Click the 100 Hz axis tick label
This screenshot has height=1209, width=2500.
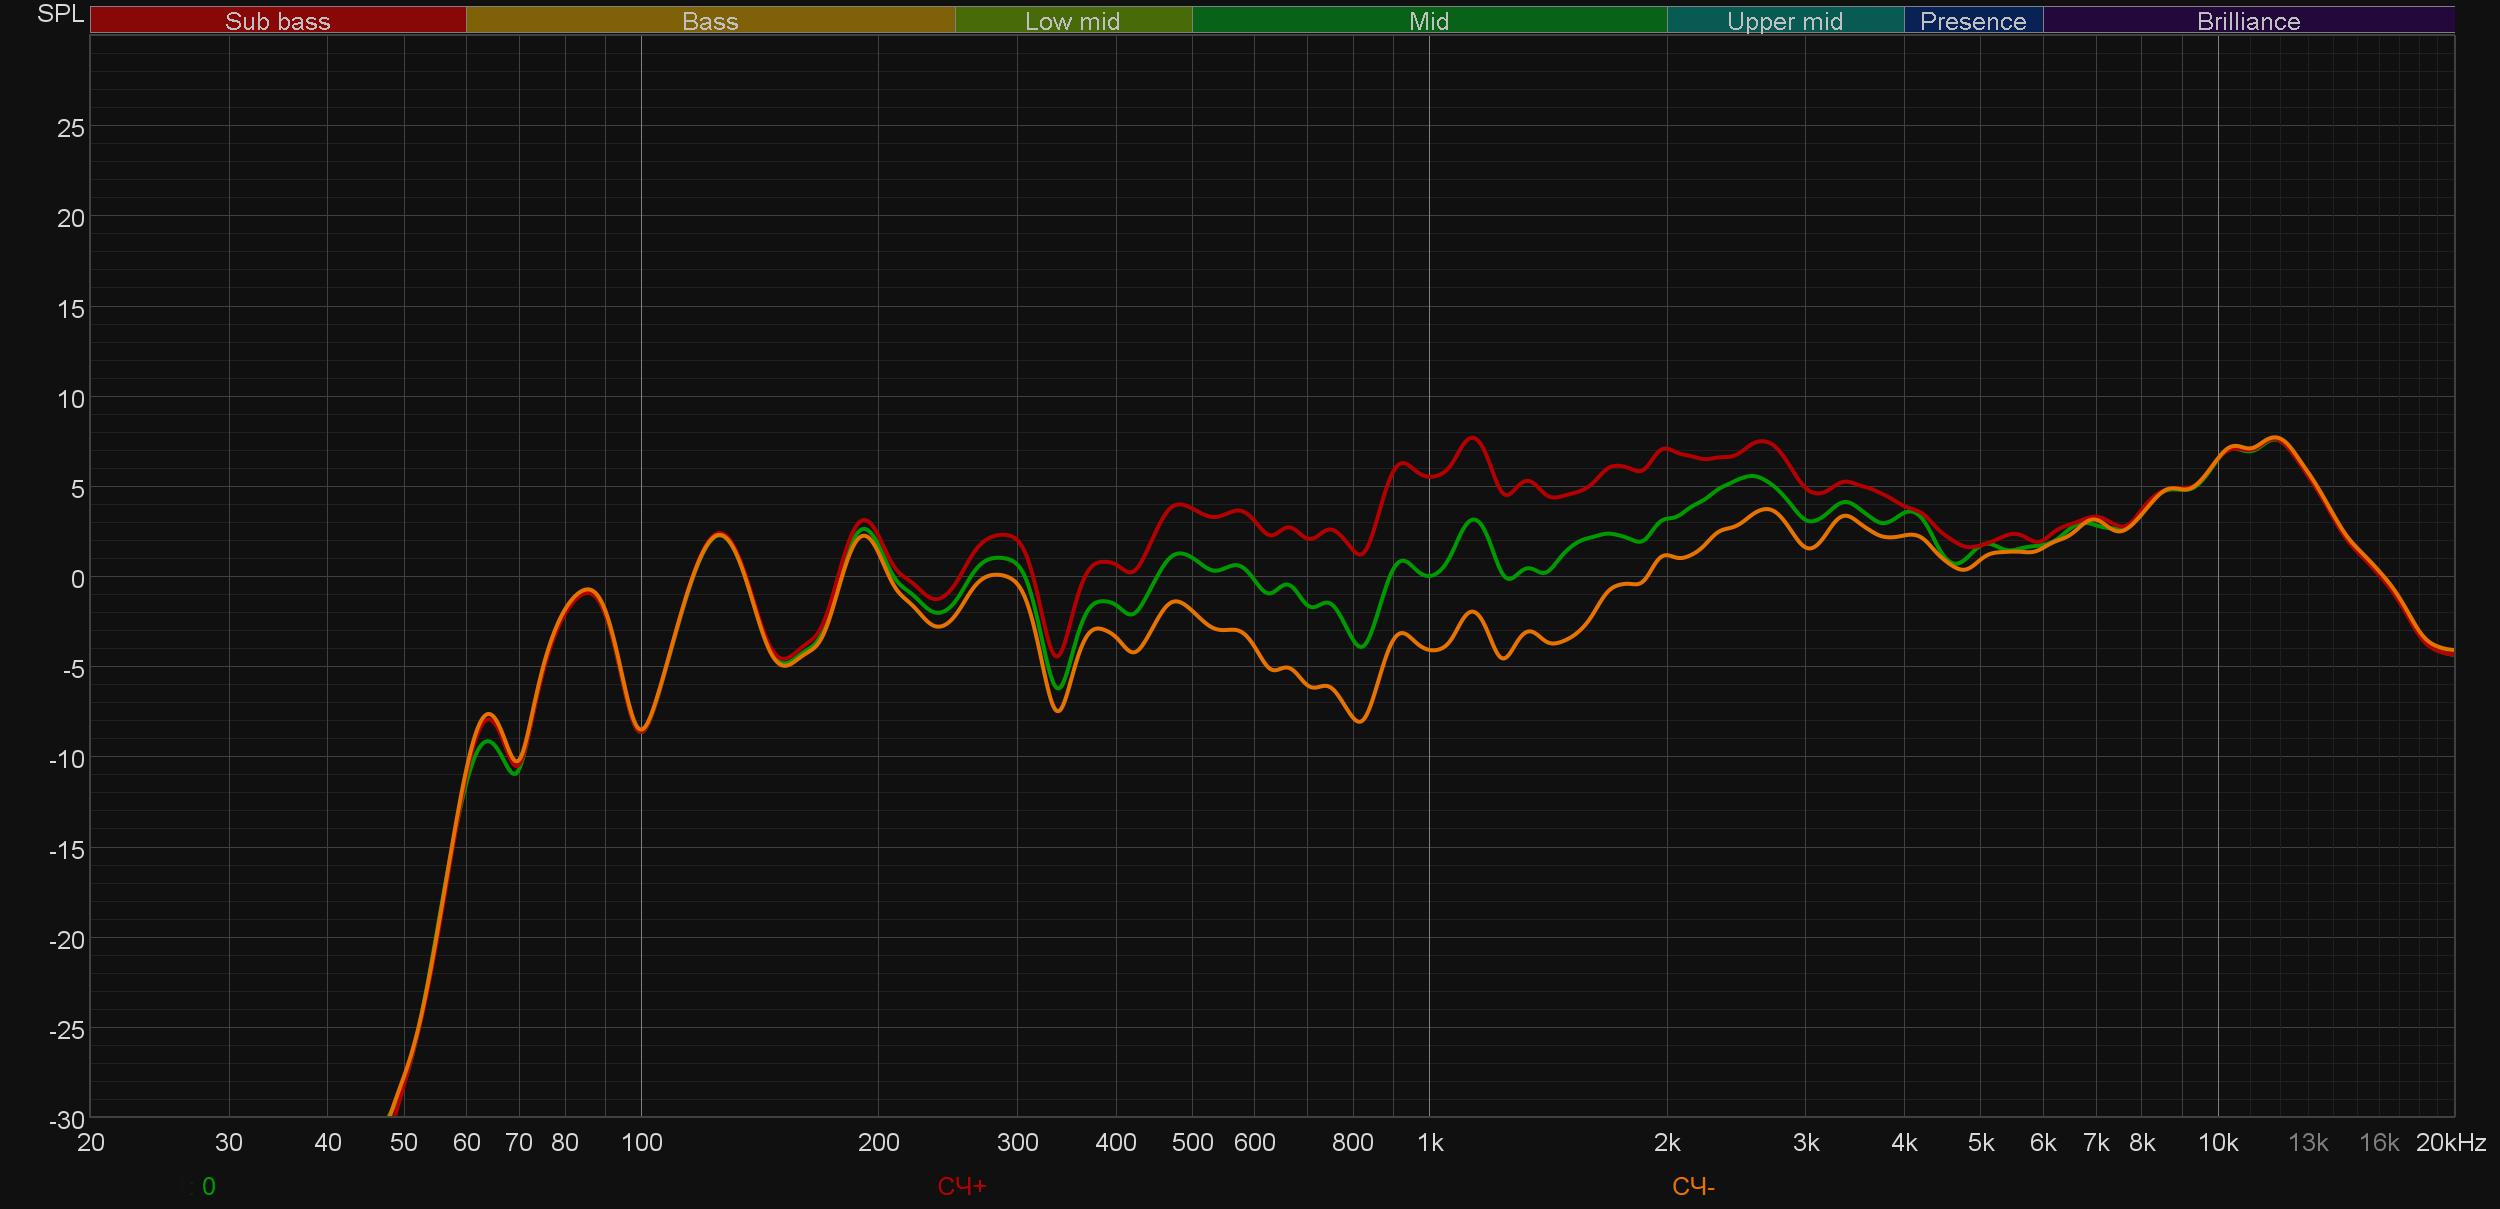pos(641,1142)
